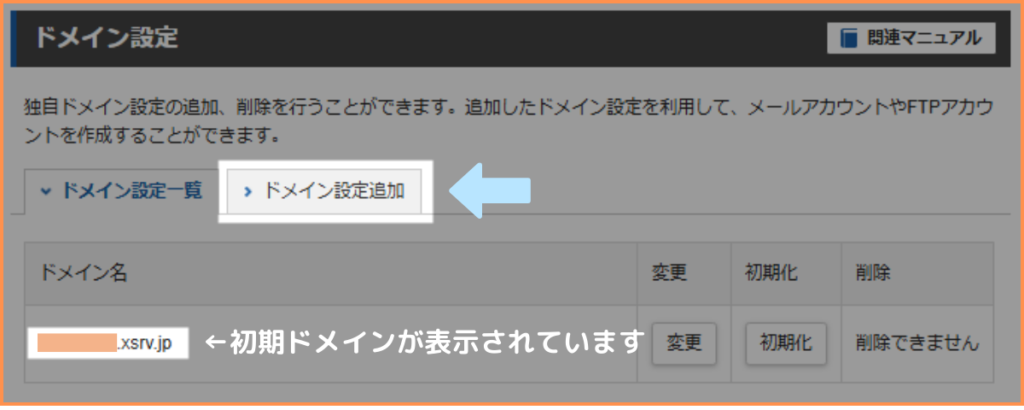Click the 初期化 button for xsrv.jp

click(x=786, y=343)
